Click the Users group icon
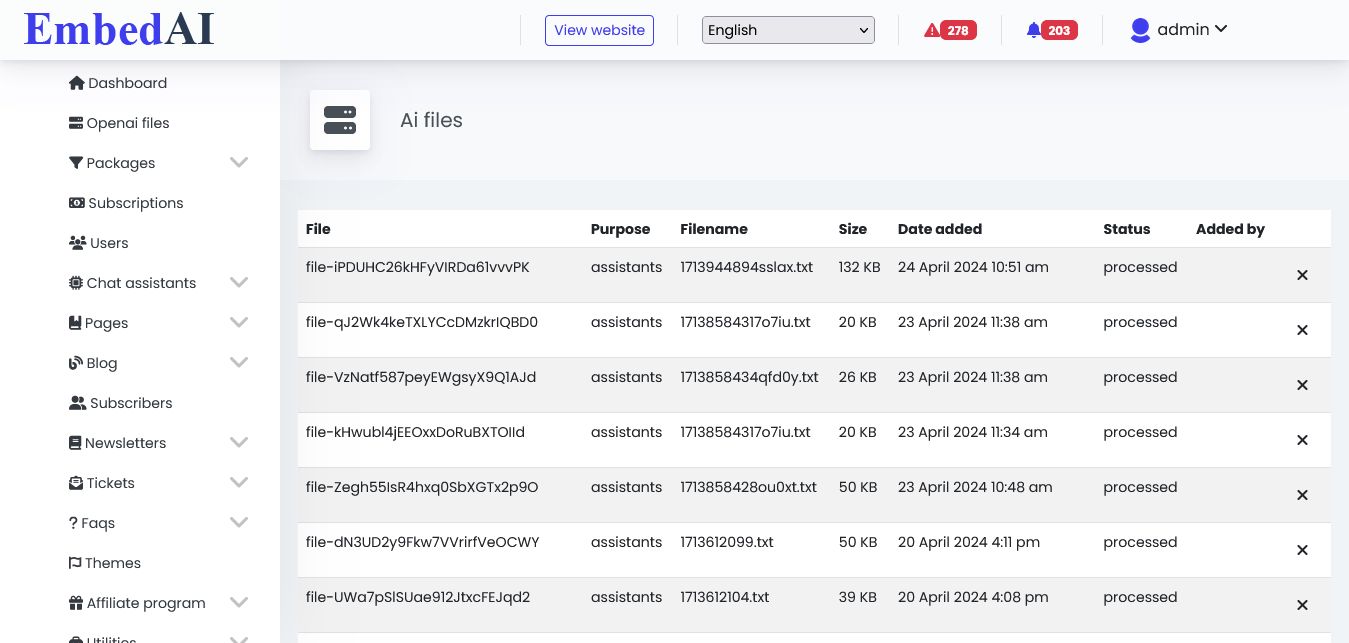The image size is (1349, 643). pyautogui.click(x=77, y=243)
